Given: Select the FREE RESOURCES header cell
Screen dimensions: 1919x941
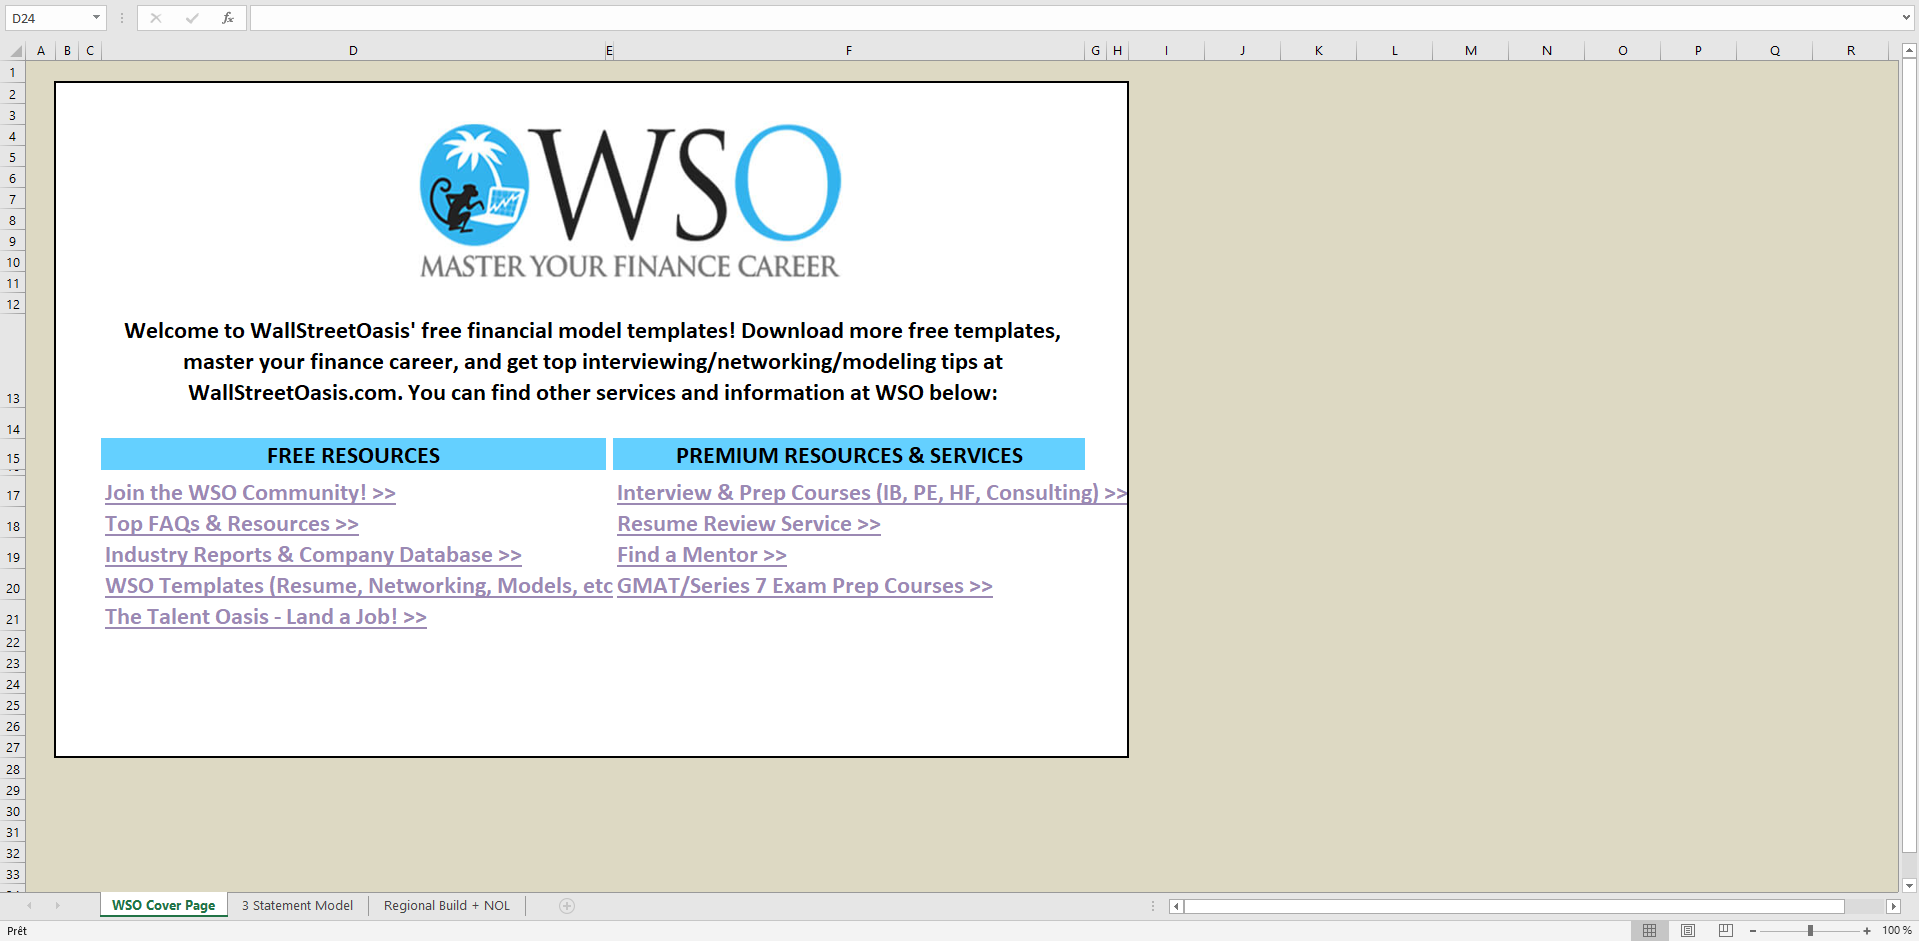Looking at the screenshot, I should (x=353, y=455).
